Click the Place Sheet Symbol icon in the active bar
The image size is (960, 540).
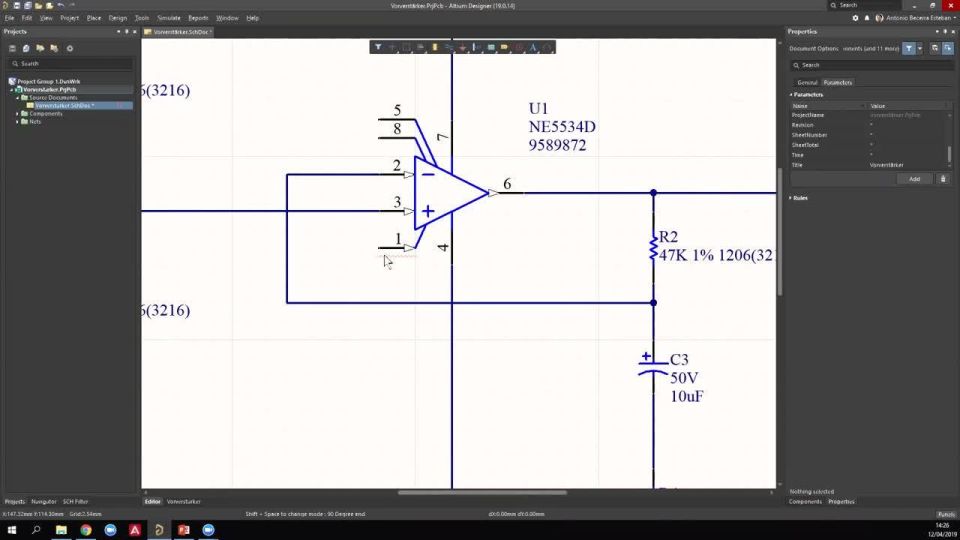[491, 47]
